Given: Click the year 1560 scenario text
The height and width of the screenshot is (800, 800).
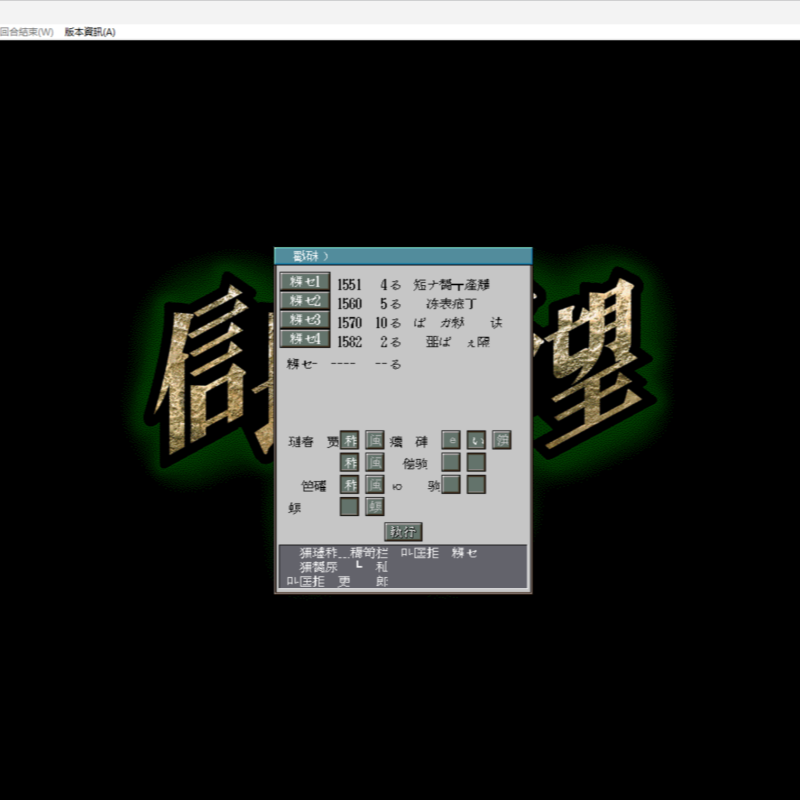Looking at the screenshot, I should point(349,304).
